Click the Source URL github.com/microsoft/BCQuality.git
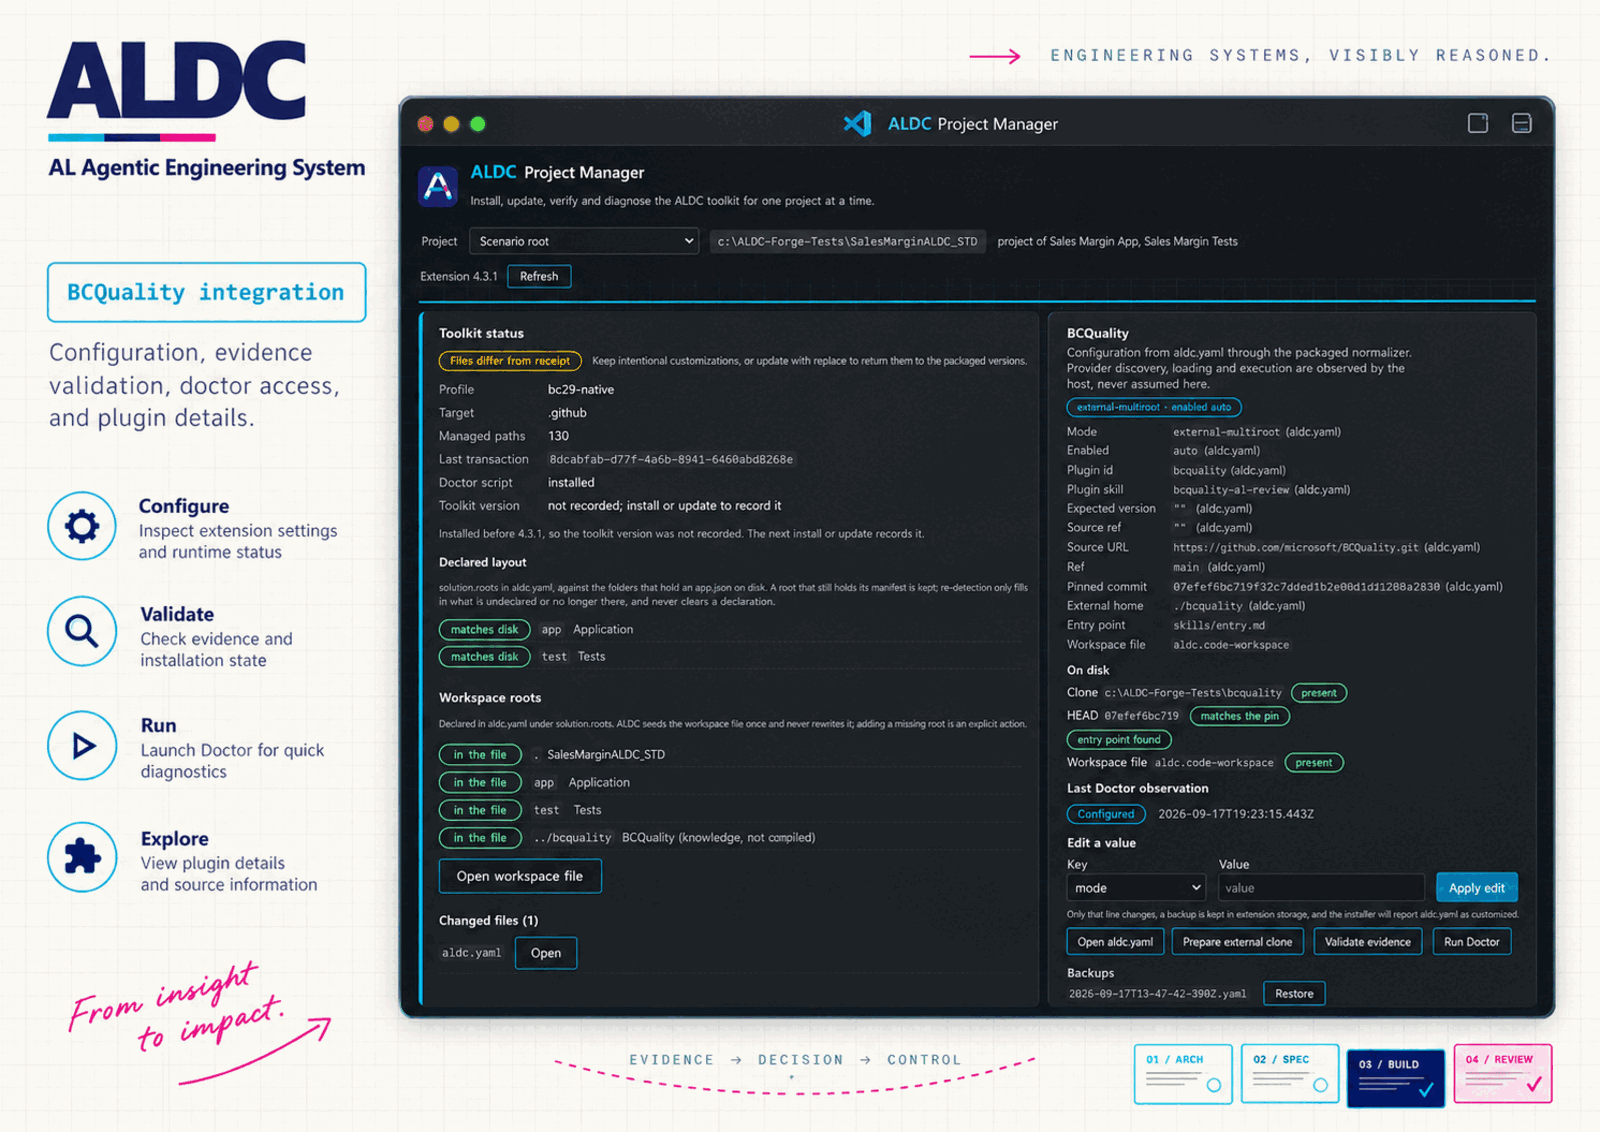Screen dimensions: 1600x1132 (x=1296, y=548)
